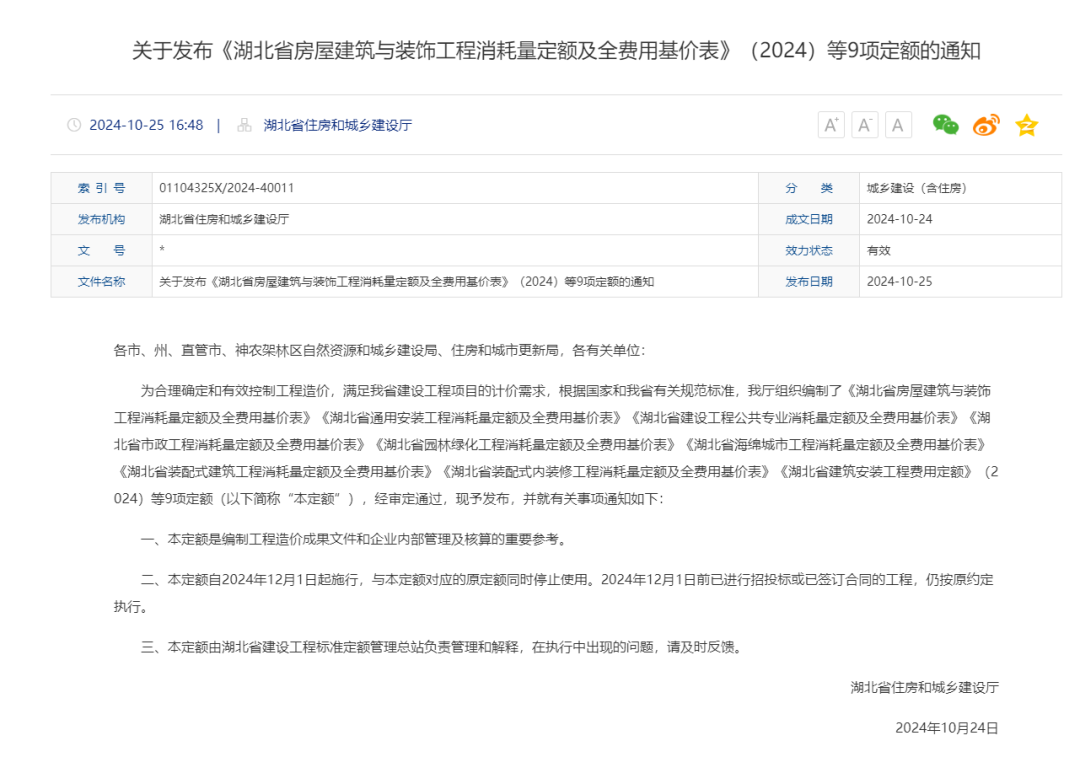Click the yellow star favorite icon

1026,125
